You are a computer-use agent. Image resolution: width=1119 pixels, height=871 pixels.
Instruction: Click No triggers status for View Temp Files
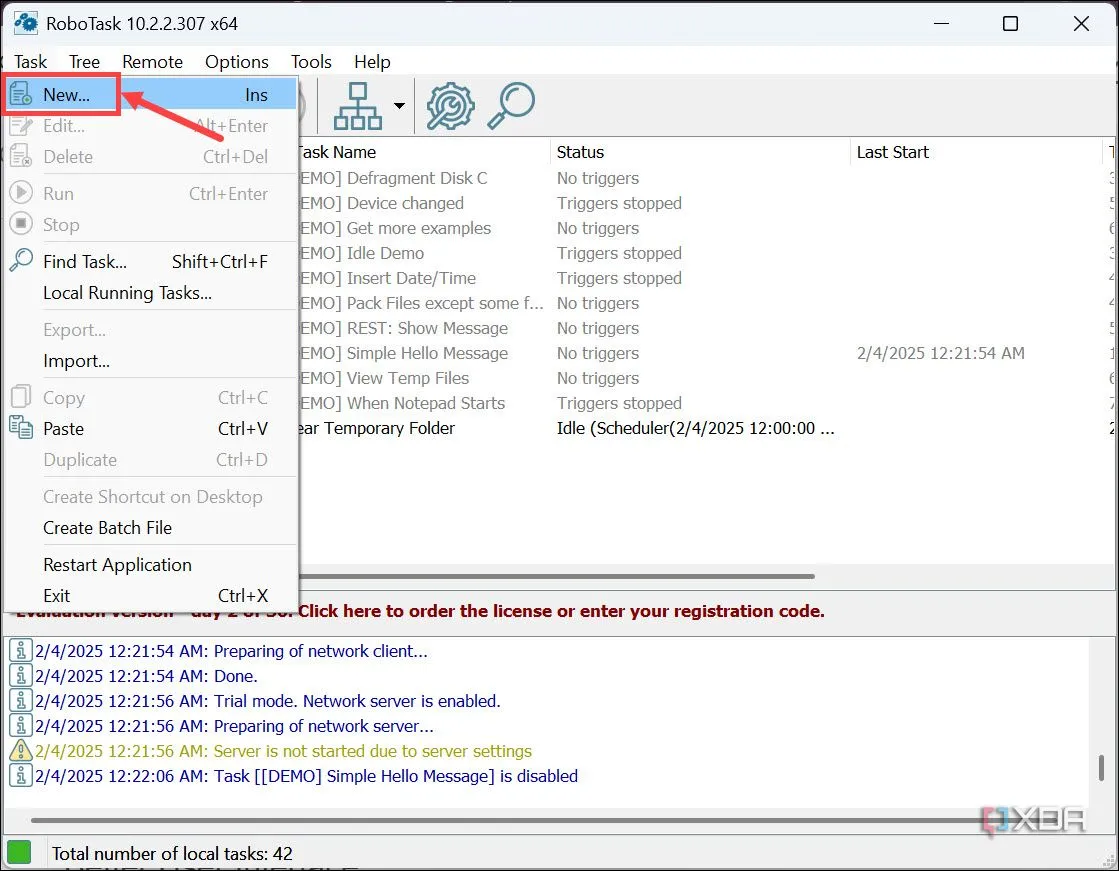(x=597, y=378)
